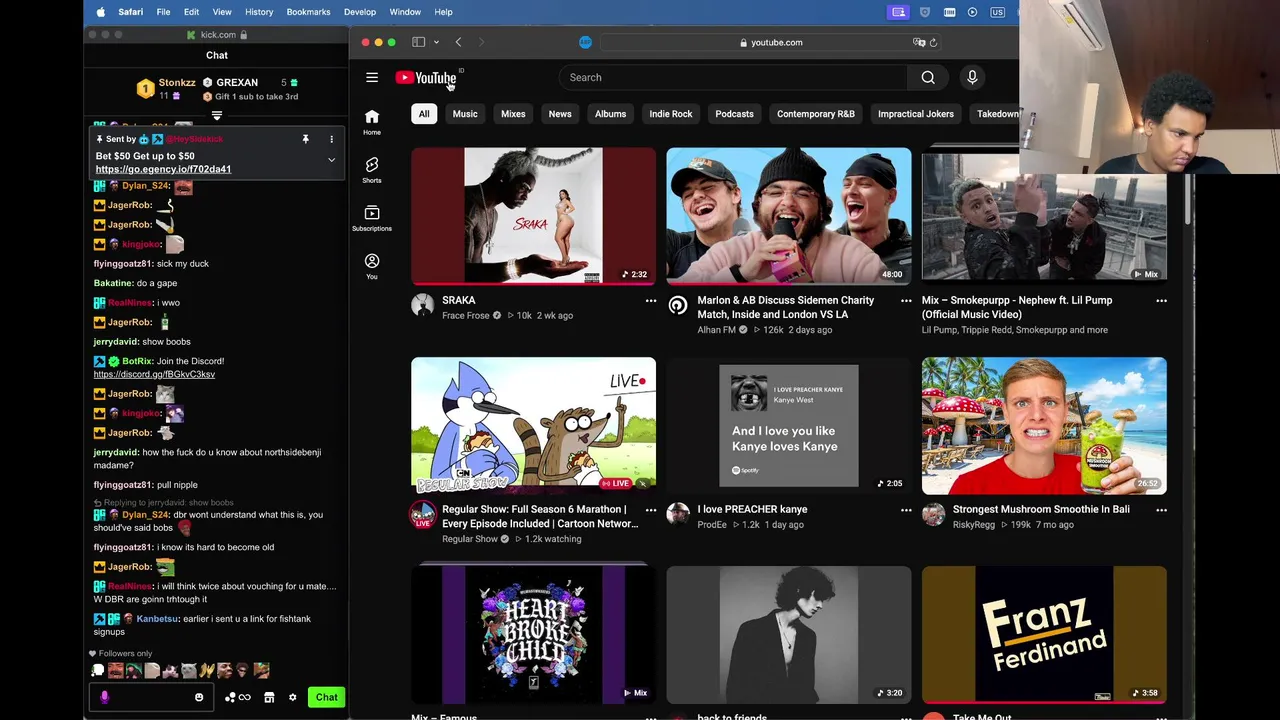
Task: Open Kick chat settings gear
Action: [293, 697]
